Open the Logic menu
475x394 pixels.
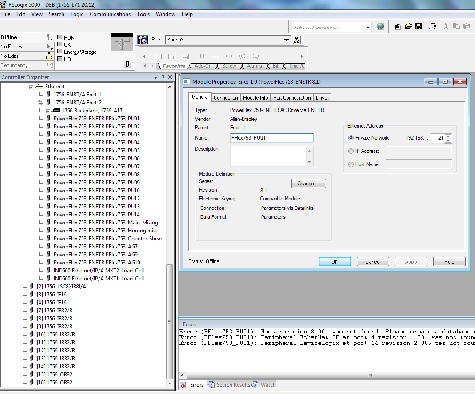coord(77,14)
